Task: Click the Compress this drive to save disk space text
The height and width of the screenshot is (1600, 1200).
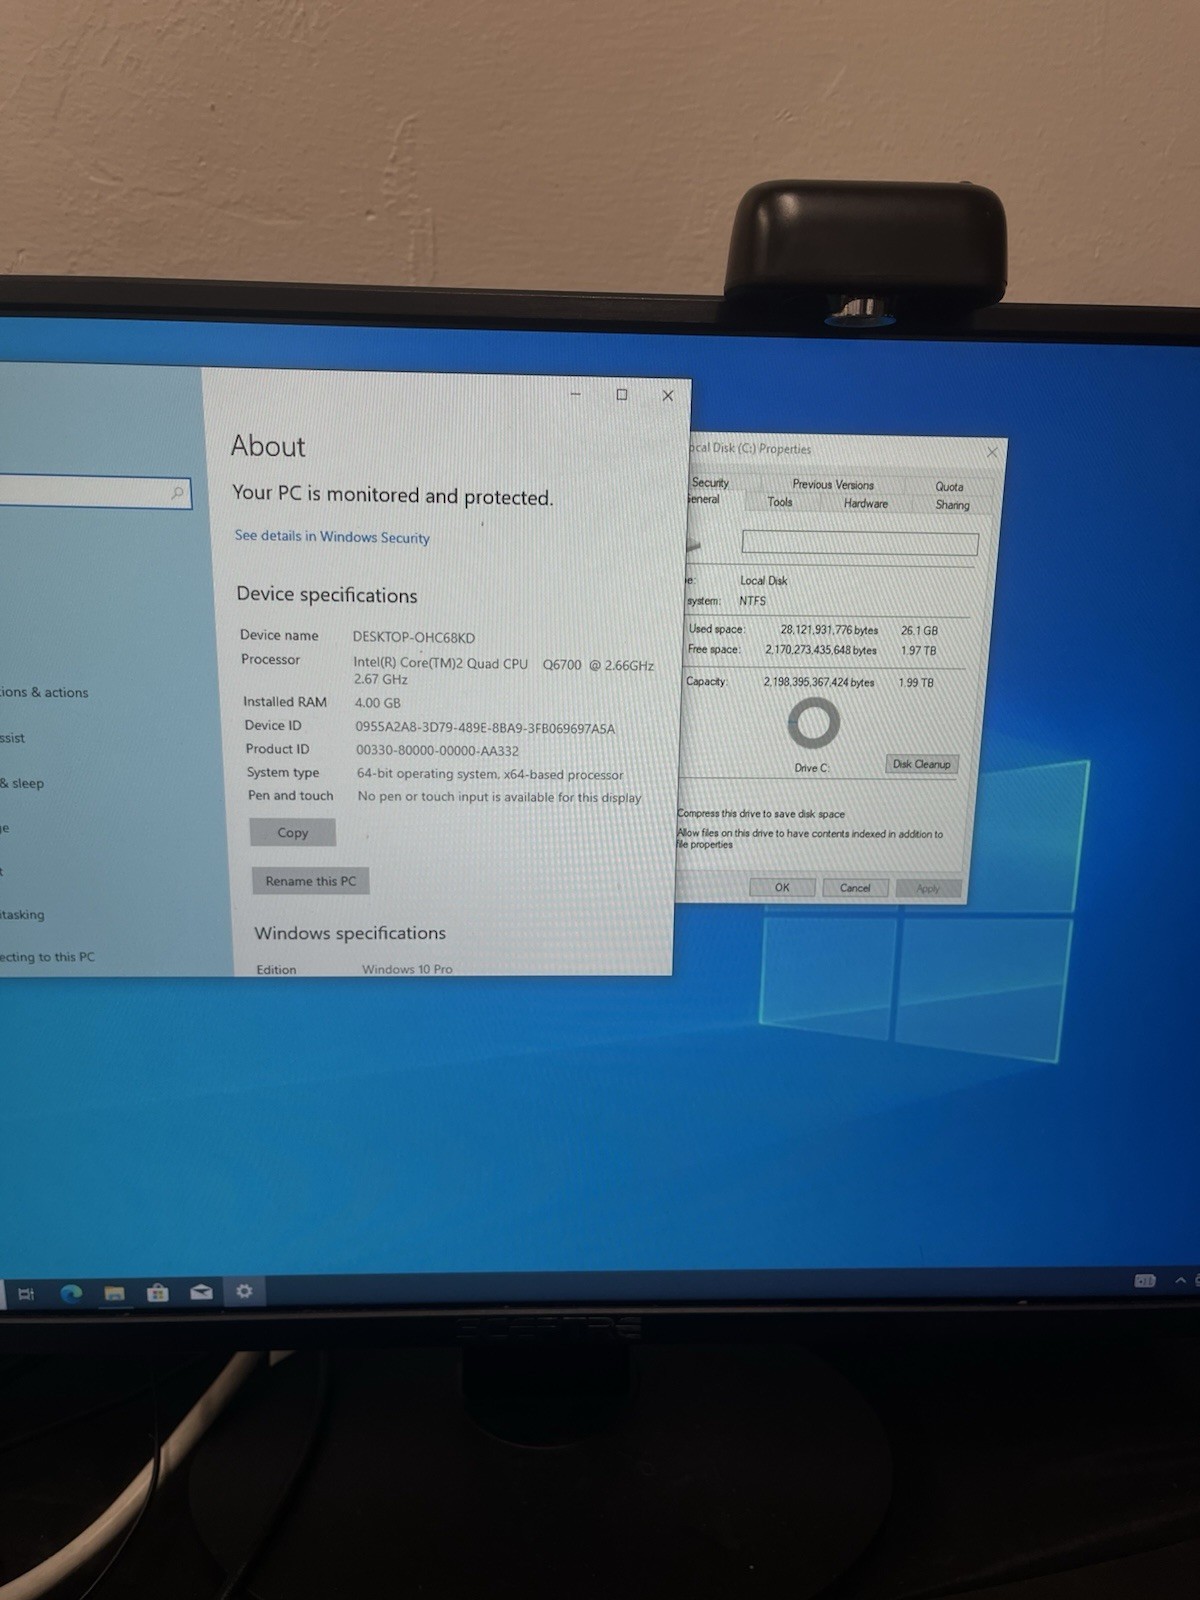Action: point(761,814)
